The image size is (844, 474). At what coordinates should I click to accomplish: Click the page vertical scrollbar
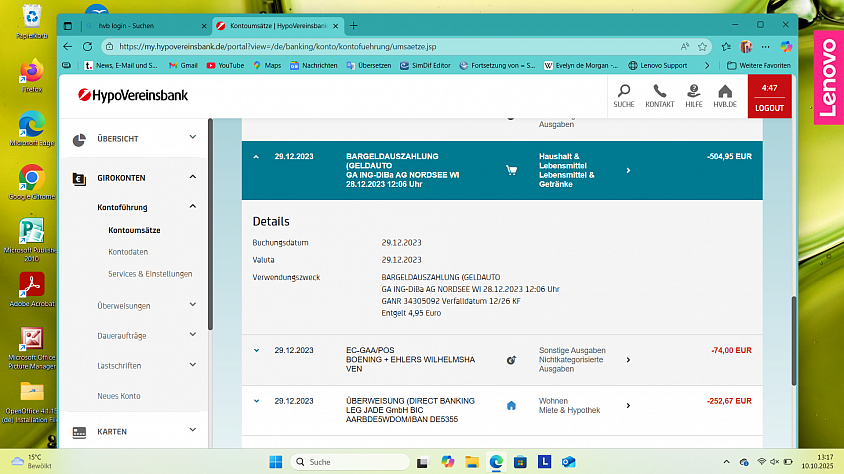pyautogui.click(x=794, y=341)
